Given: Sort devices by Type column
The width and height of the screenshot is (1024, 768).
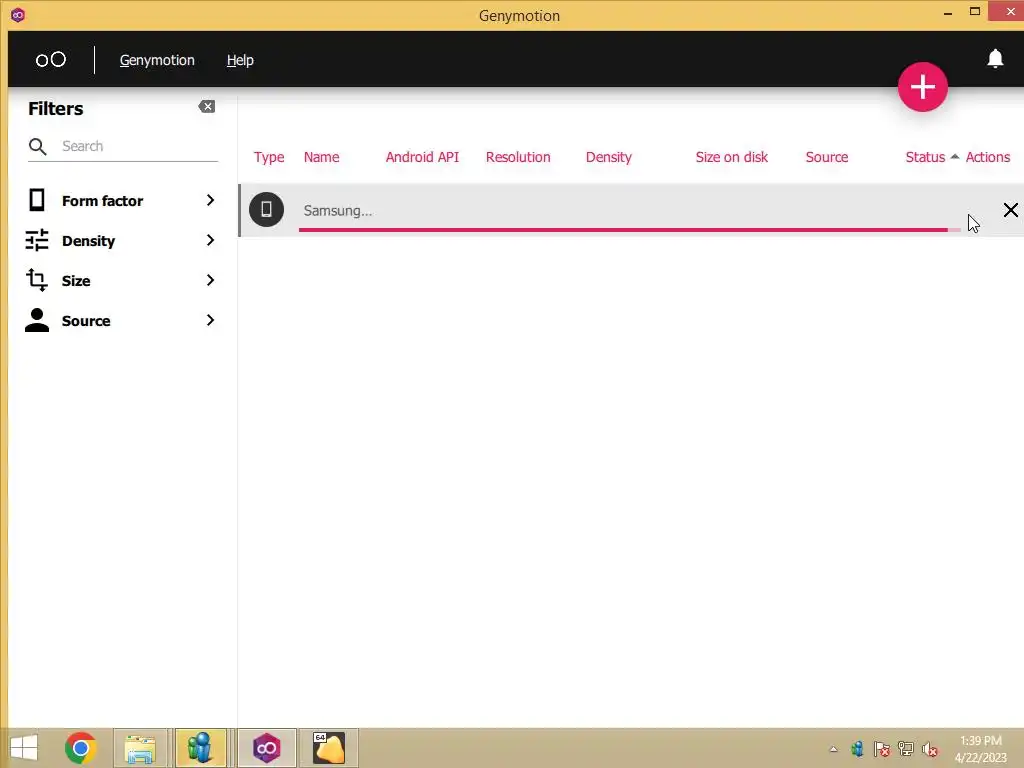Looking at the screenshot, I should click(269, 157).
